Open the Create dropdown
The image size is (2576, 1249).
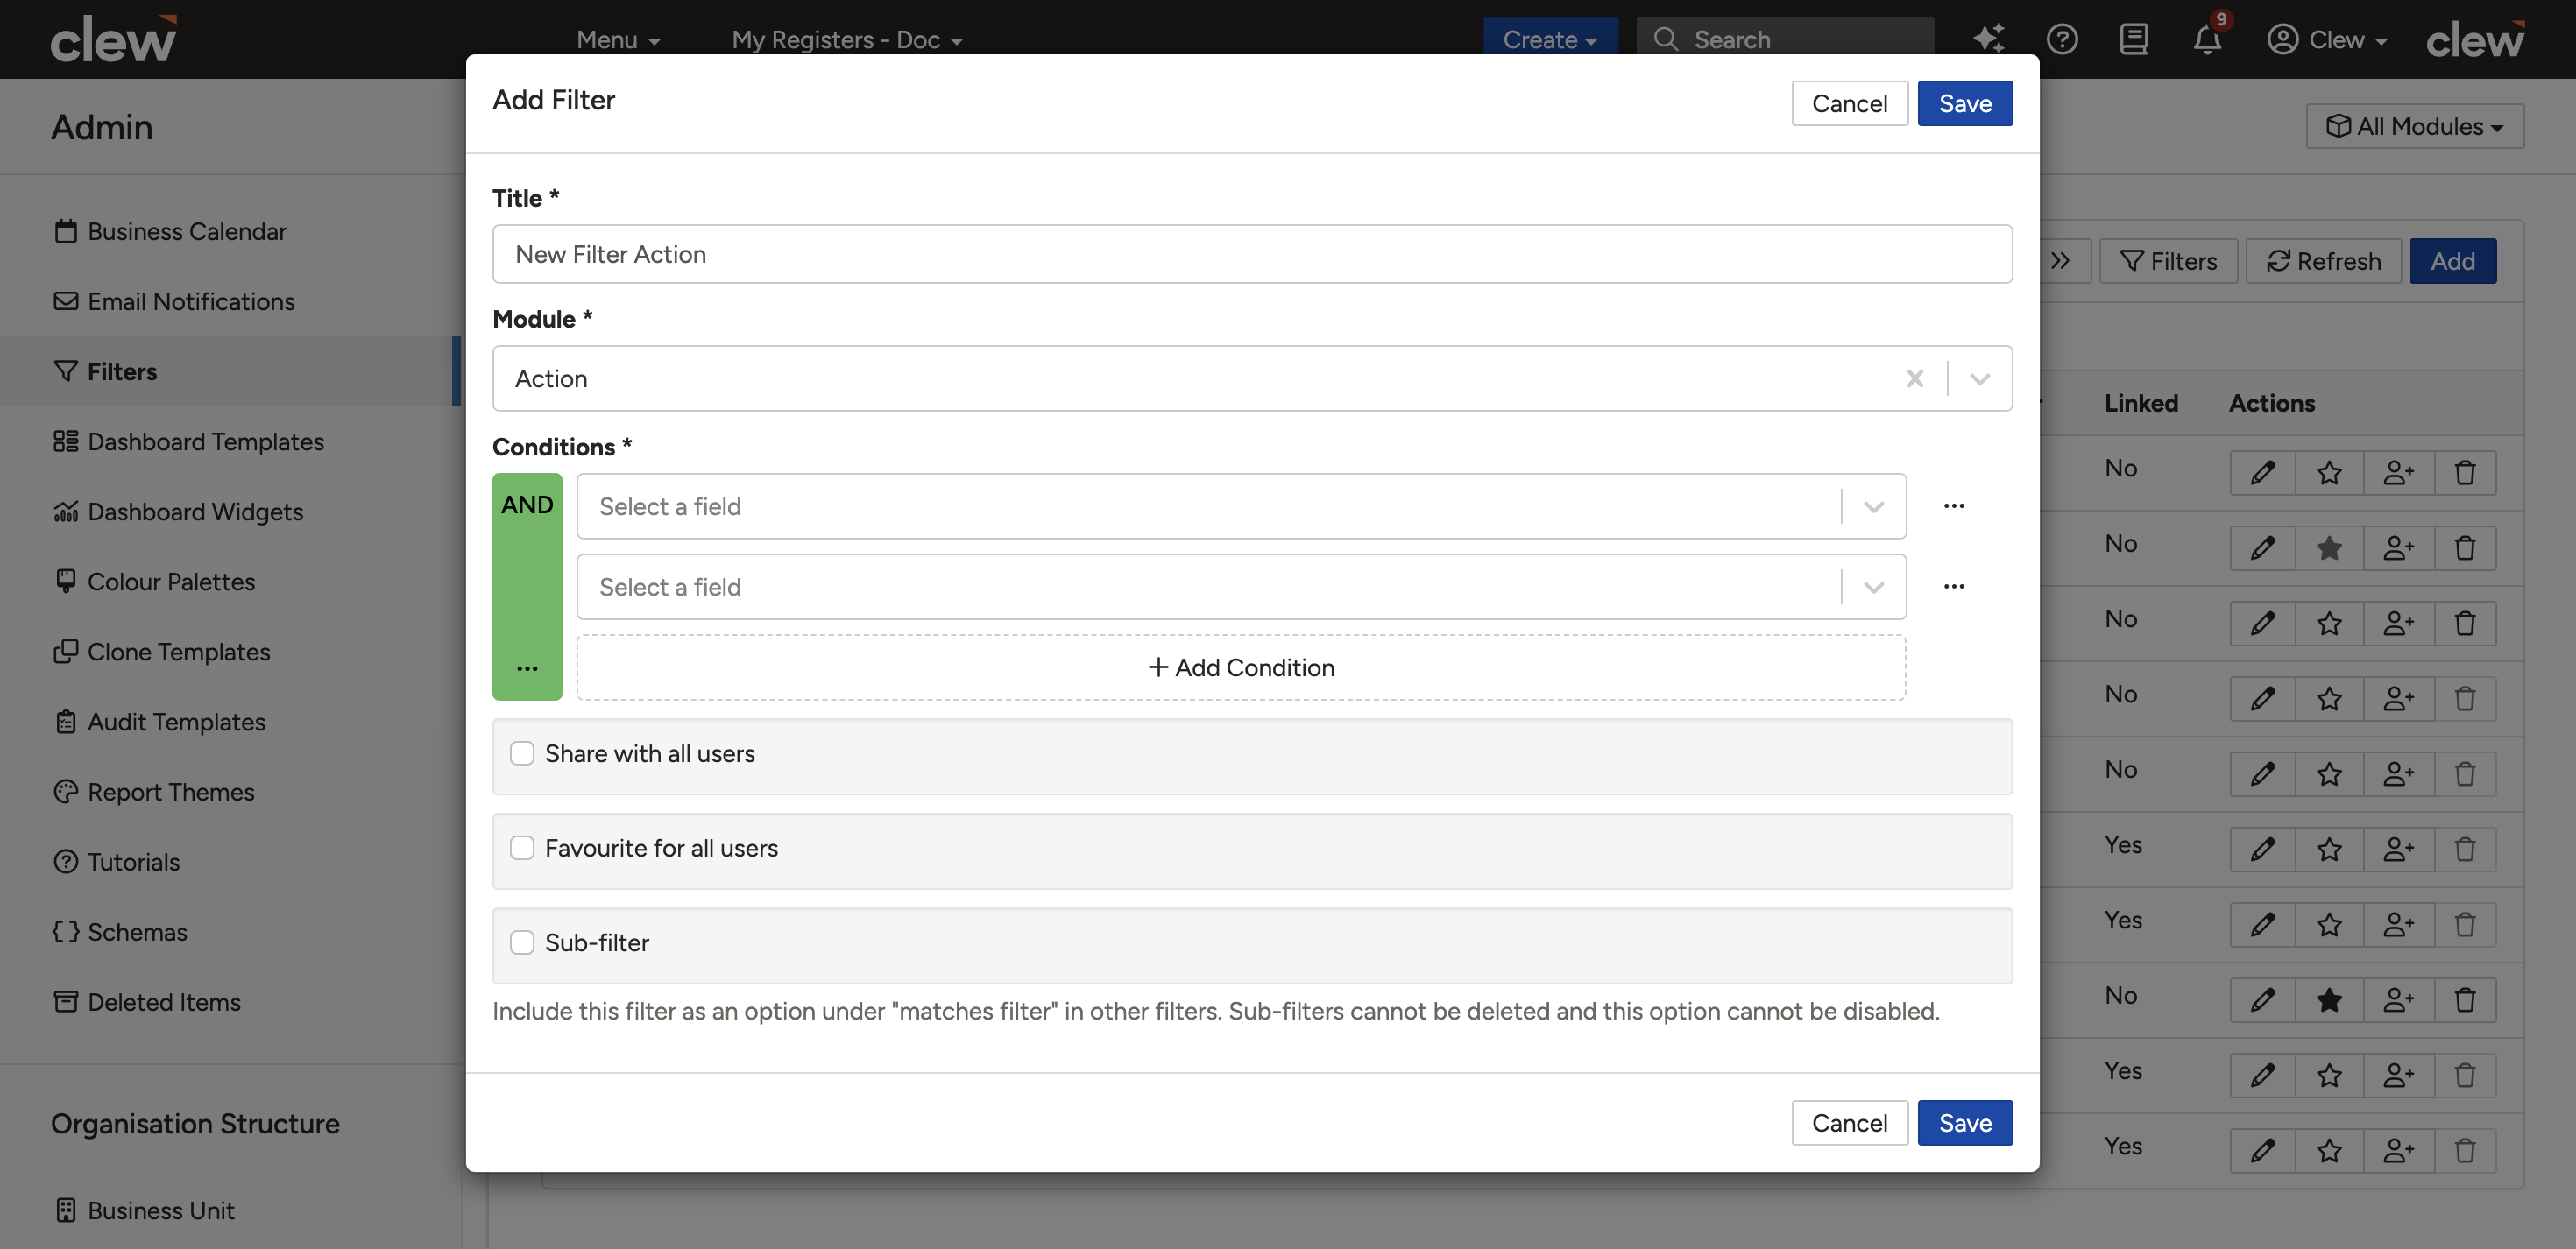(1549, 39)
